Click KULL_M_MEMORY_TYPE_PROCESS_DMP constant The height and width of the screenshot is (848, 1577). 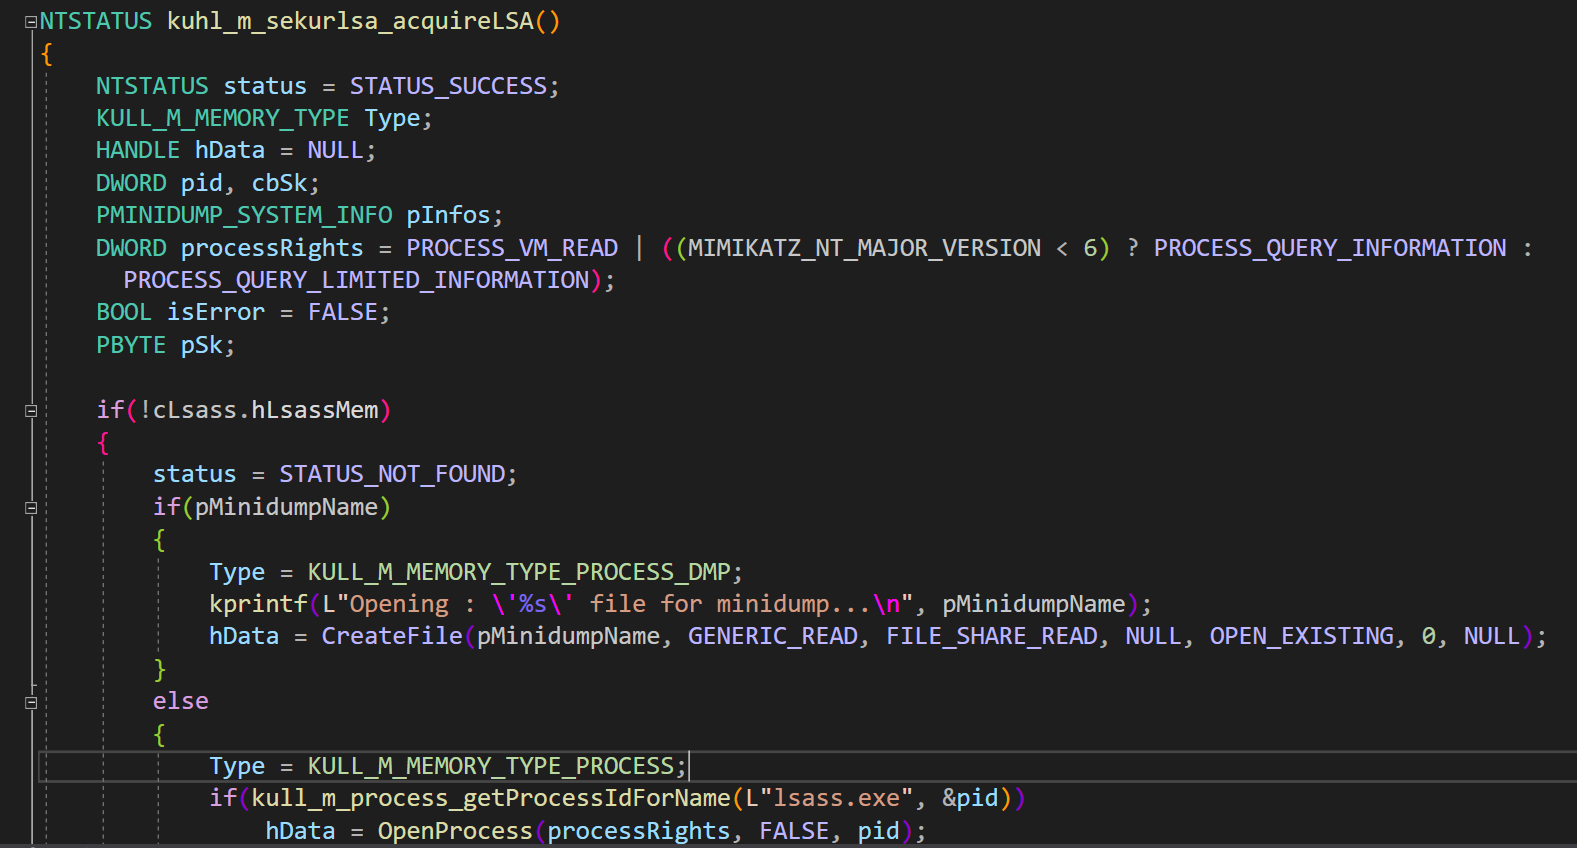(x=519, y=572)
